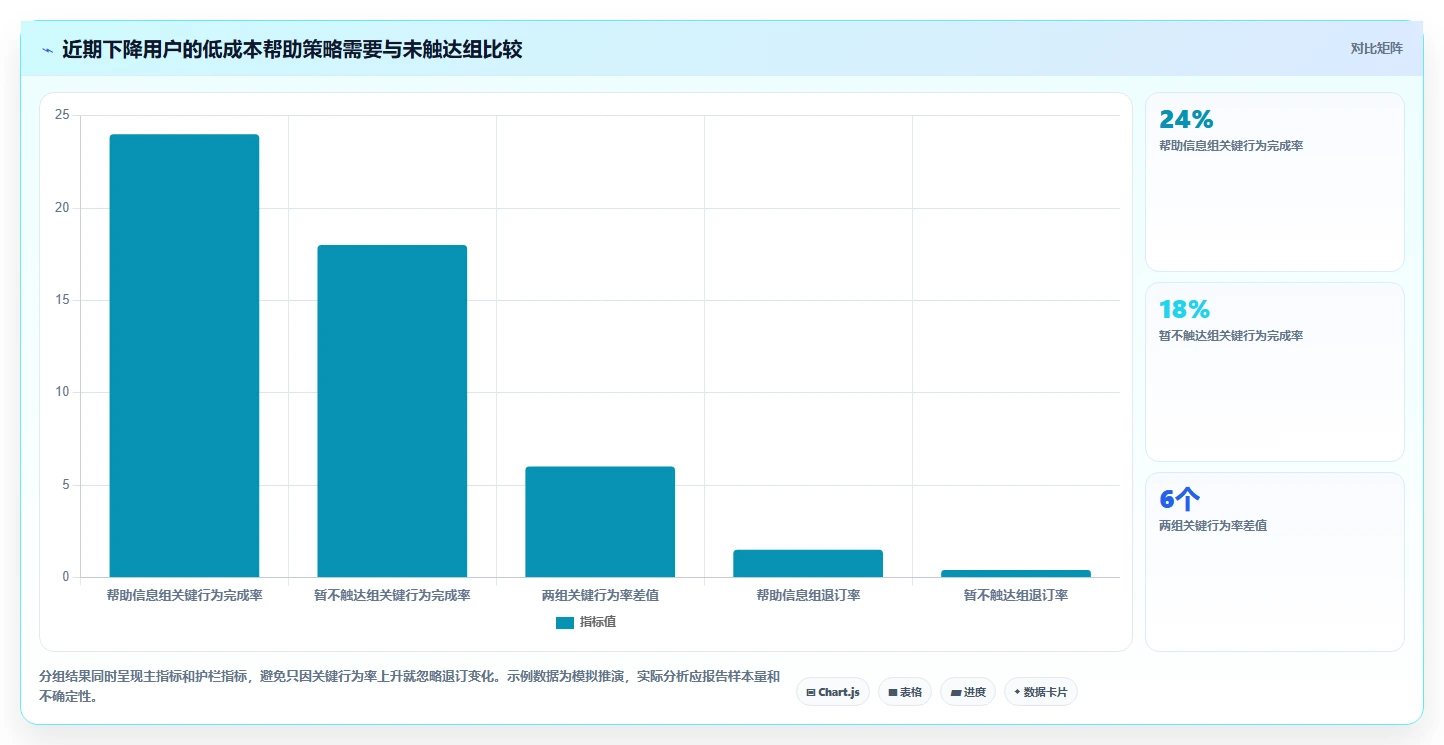
Task: Click the 两组关键行为率差值 bar
Action: click(x=600, y=522)
